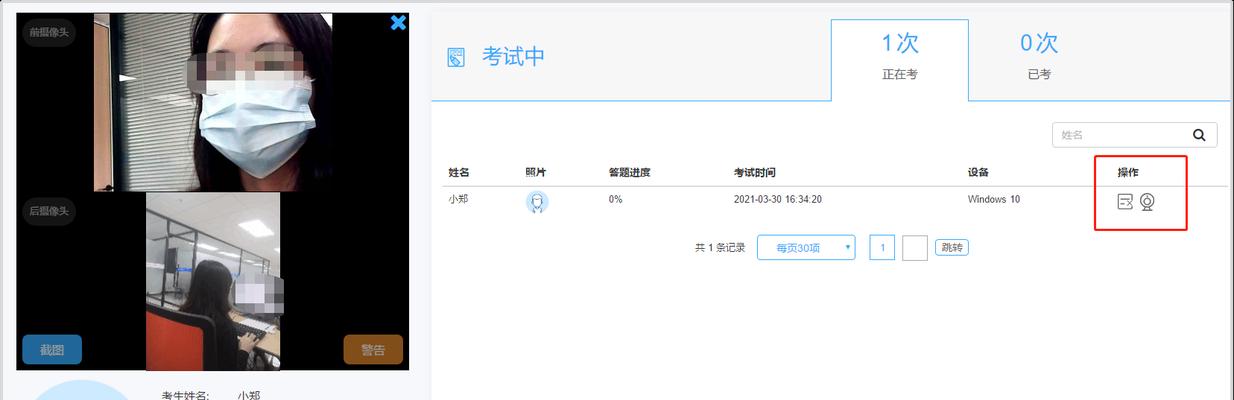
Task: Click the 考试中 header icon
Action: click(456, 57)
